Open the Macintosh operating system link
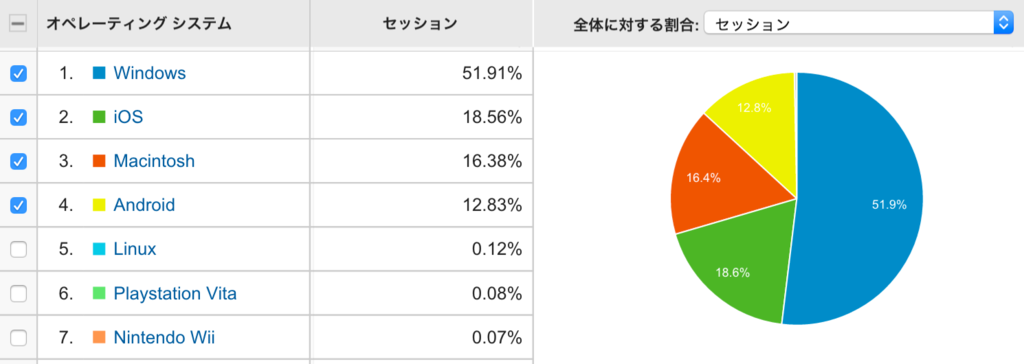Screen dimensions: 1024x364 pos(154,161)
